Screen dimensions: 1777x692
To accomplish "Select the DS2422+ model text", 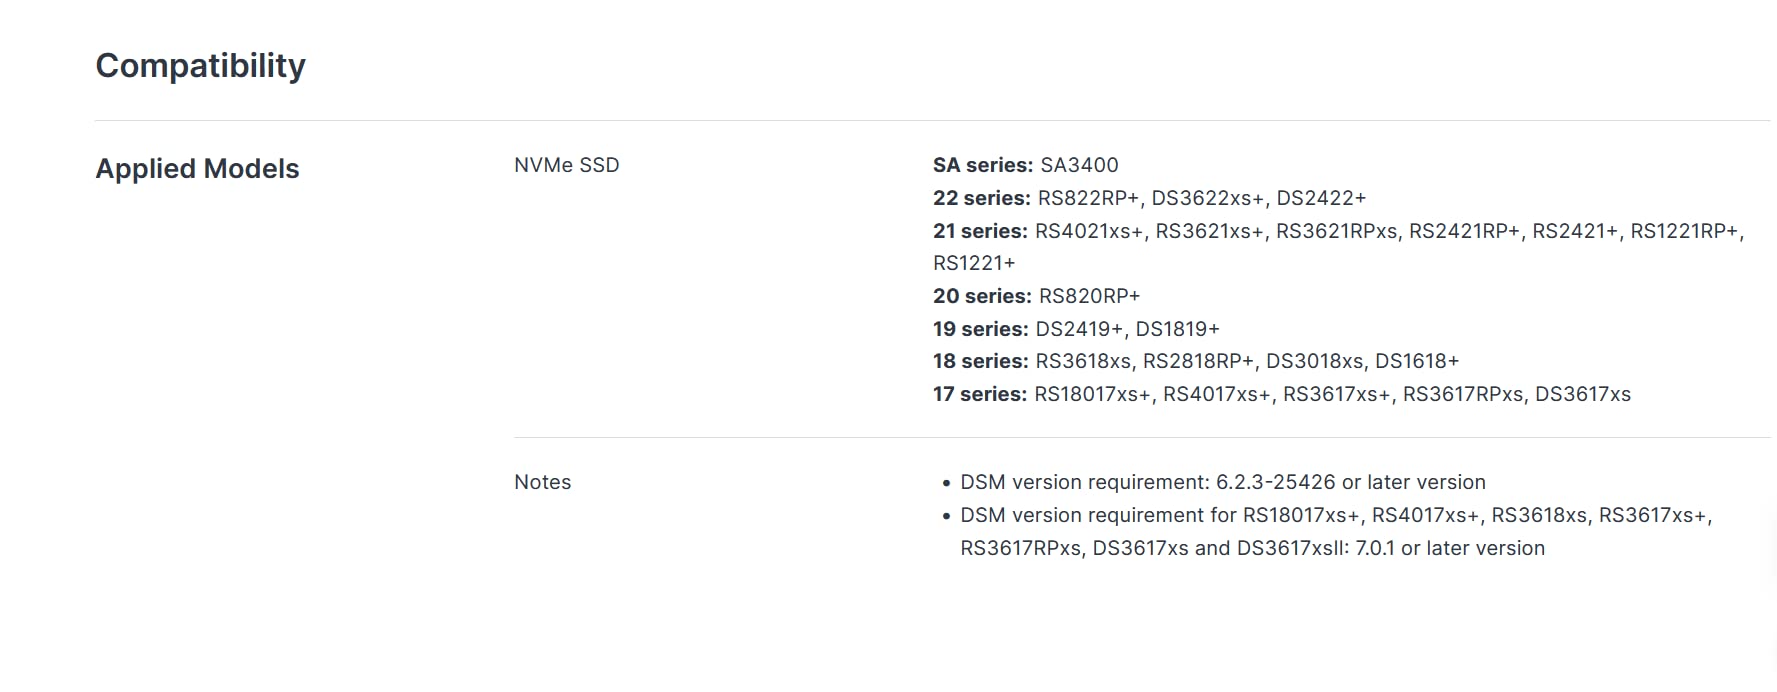I will coord(1321,198).
